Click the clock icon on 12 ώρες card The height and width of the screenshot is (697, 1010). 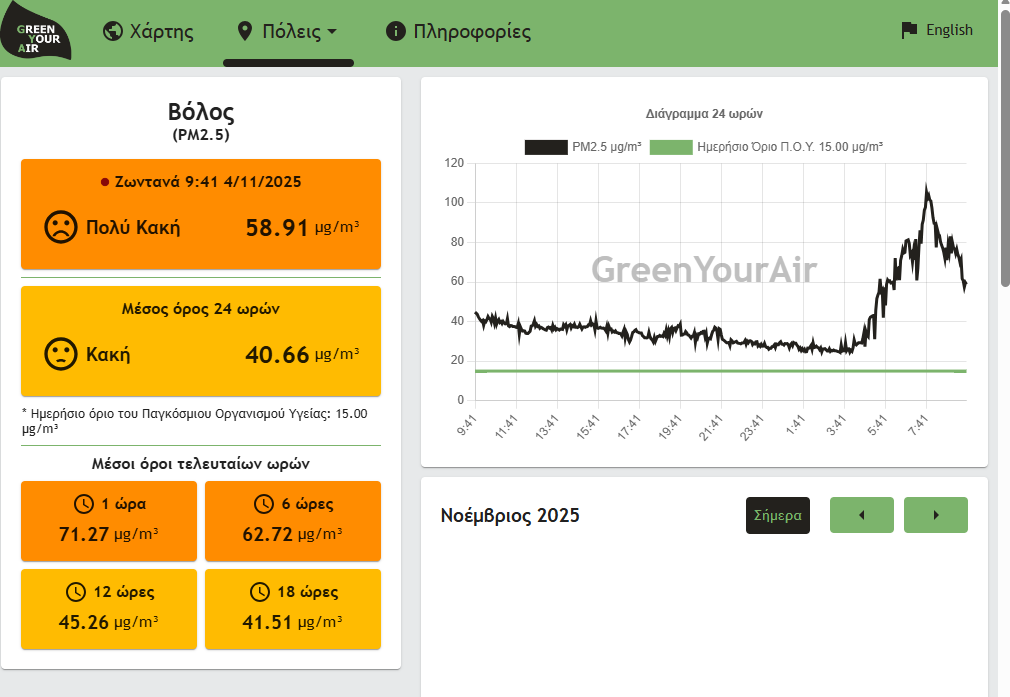coord(77,592)
